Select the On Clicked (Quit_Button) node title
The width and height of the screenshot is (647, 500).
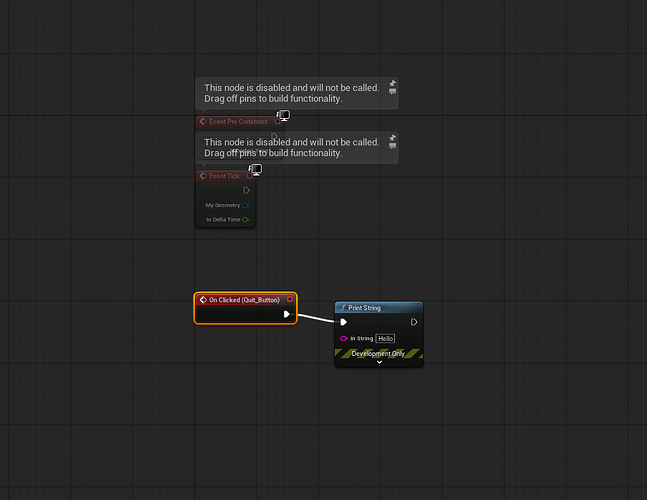(x=244, y=300)
